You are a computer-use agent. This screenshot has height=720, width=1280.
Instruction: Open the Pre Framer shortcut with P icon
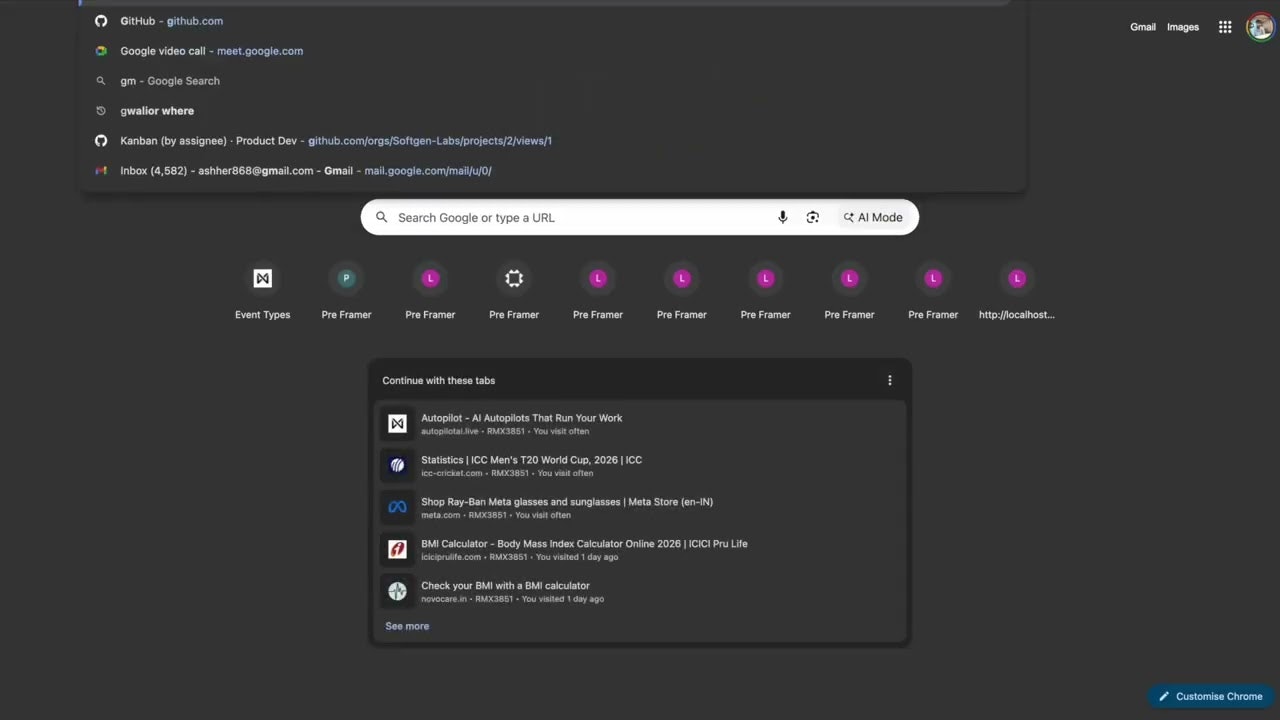coord(346,291)
